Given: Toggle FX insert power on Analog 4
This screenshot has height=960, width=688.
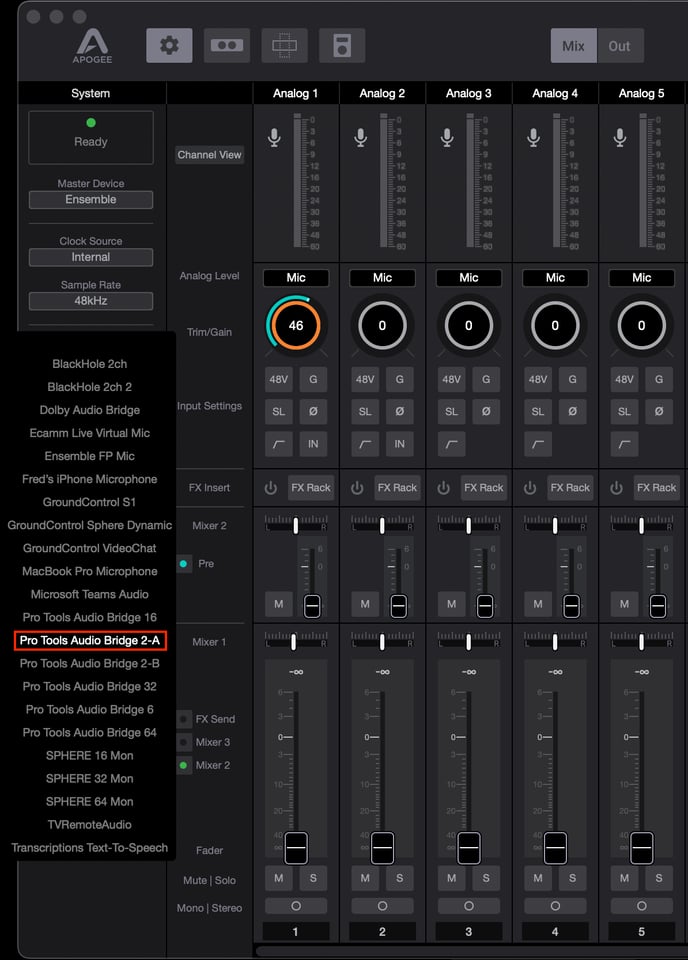Looking at the screenshot, I should 529,488.
